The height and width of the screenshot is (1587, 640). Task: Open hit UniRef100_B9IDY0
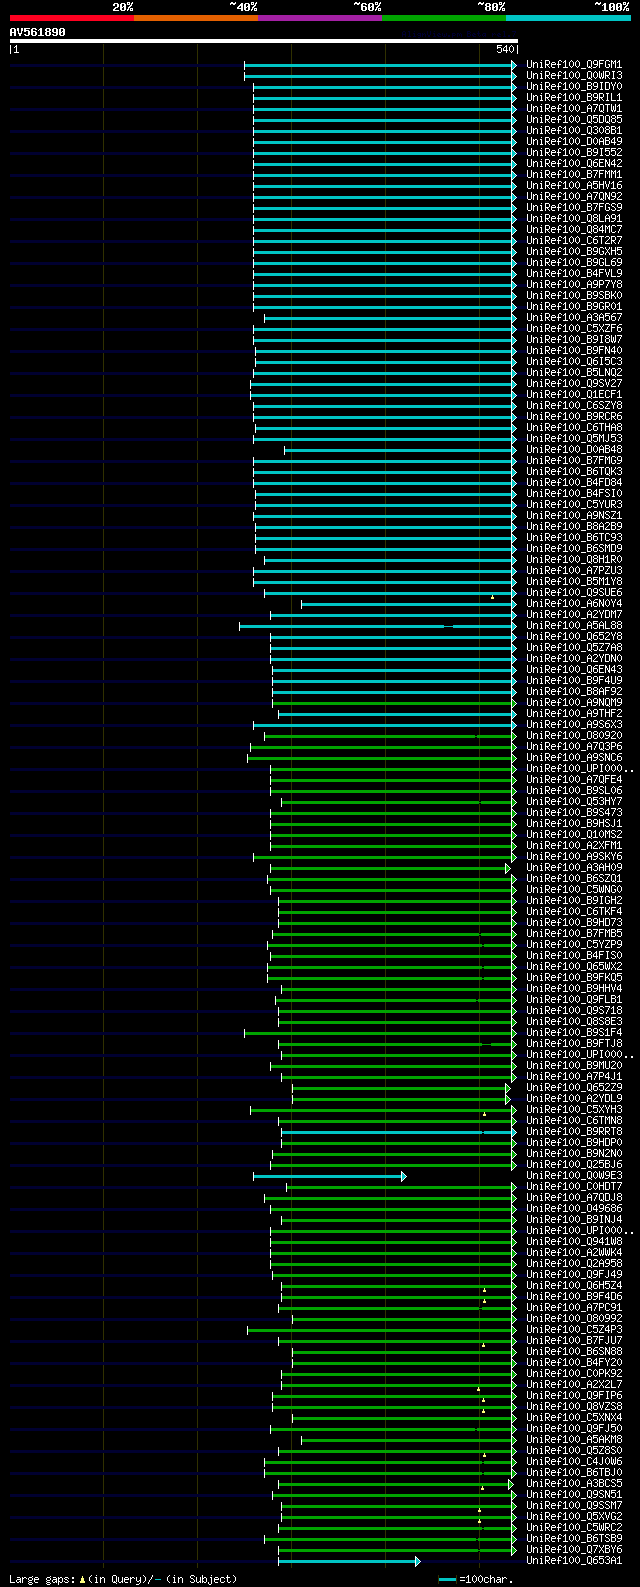(x=574, y=87)
